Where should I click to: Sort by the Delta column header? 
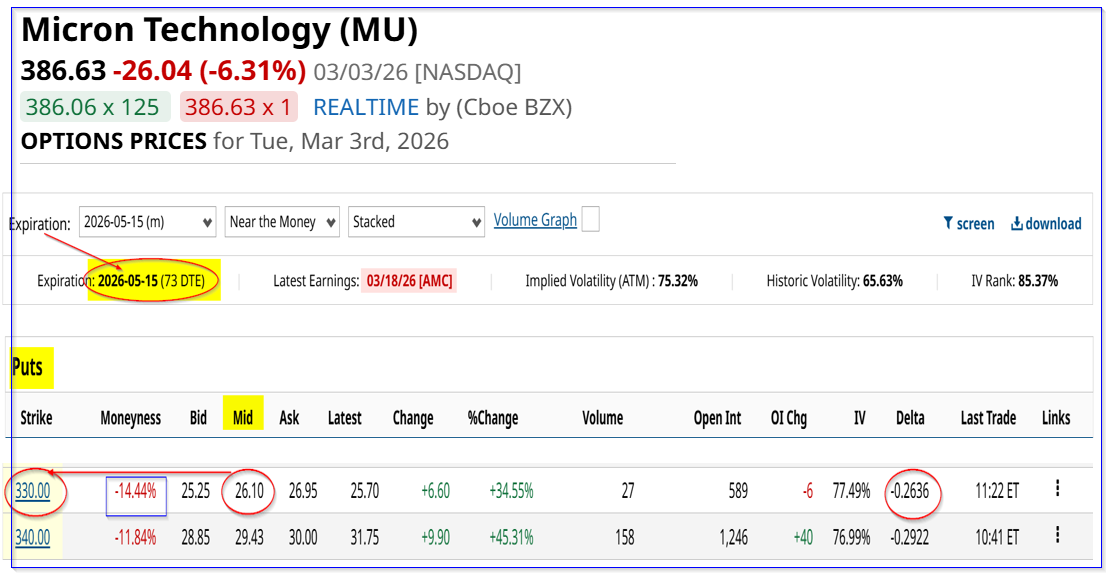(x=910, y=418)
